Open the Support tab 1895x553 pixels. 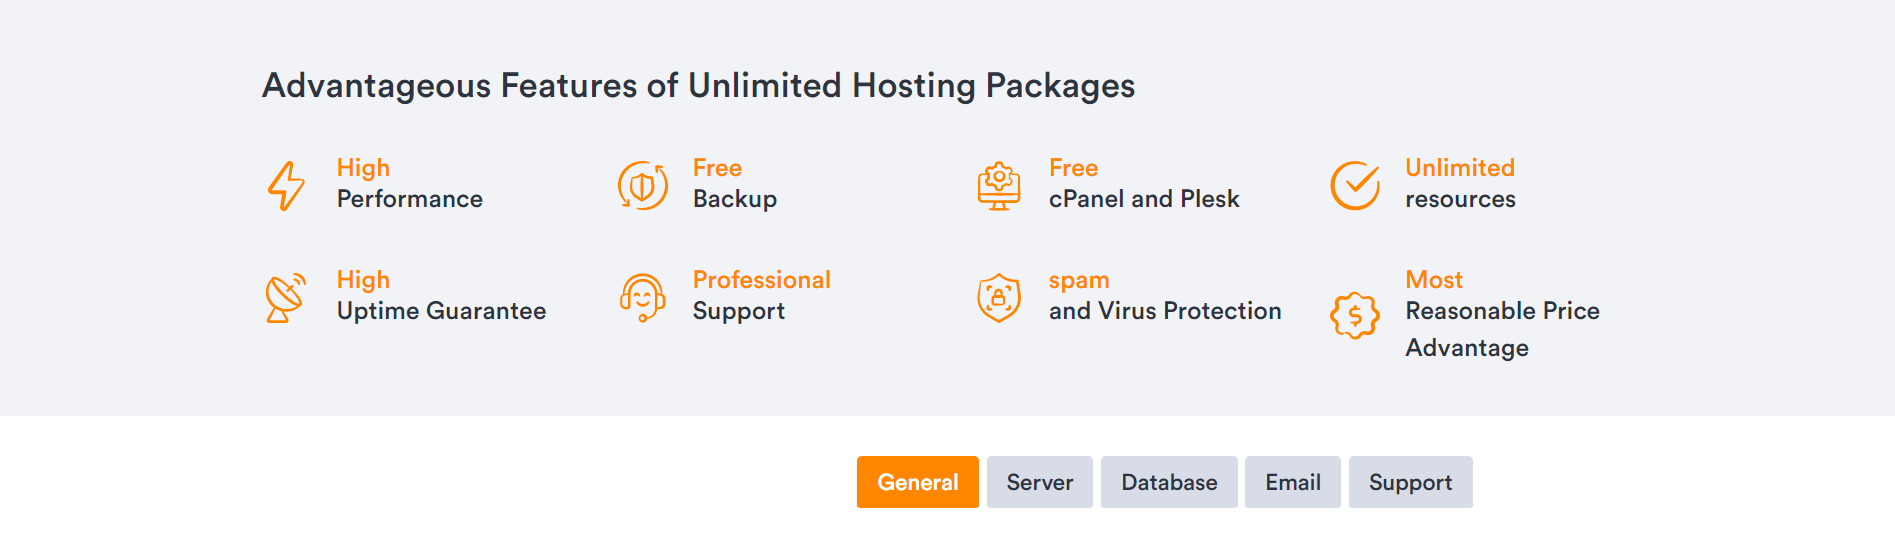pos(1410,482)
